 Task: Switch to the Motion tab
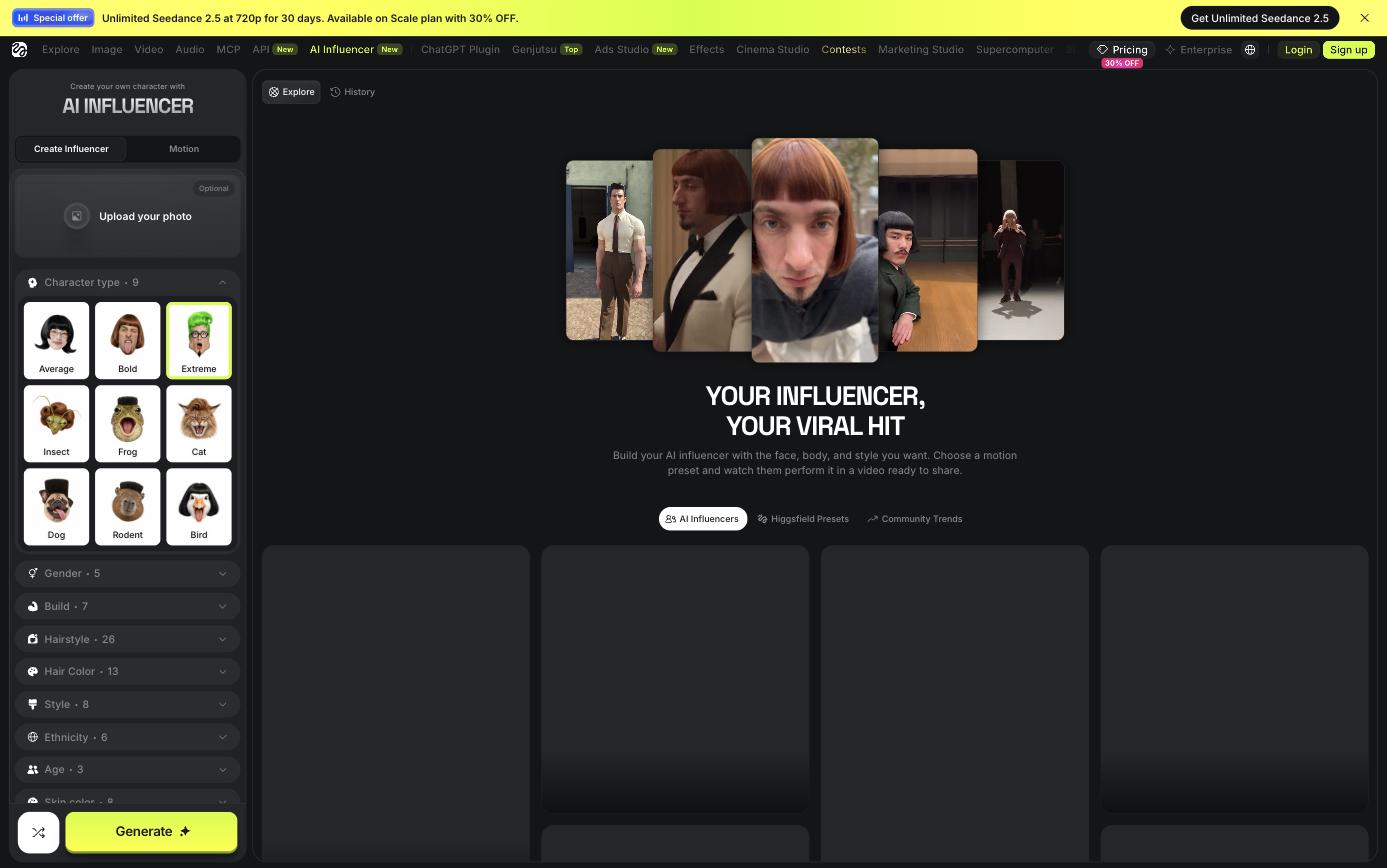(x=184, y=149)
